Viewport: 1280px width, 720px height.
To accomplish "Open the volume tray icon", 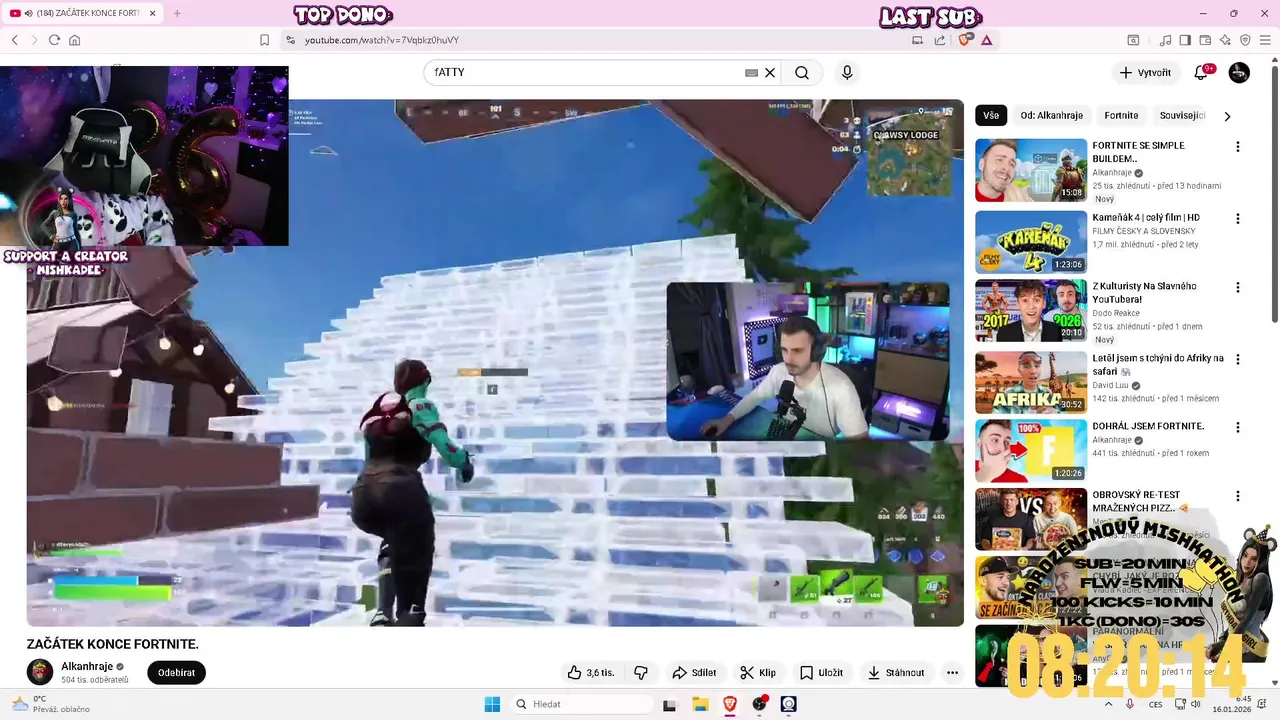I will pos(1196,704).
